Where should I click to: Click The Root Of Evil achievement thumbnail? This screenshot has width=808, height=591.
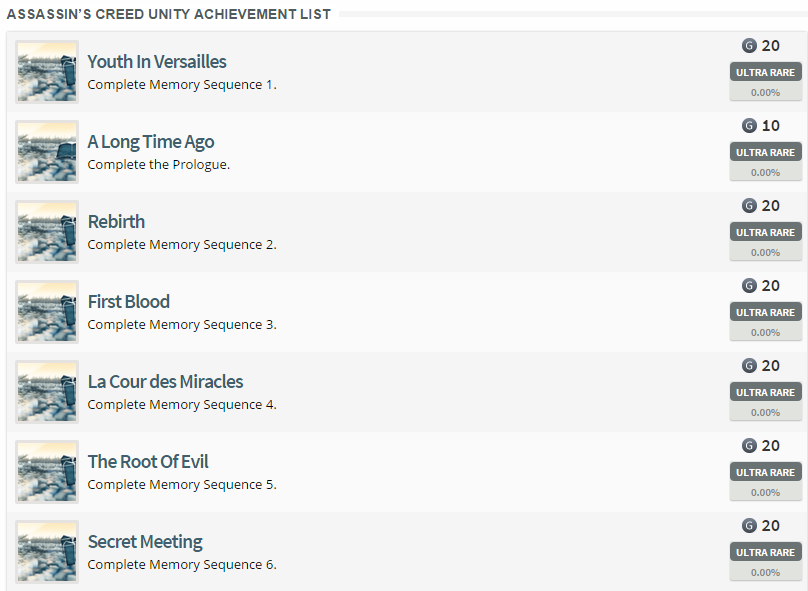pyautogui.click(x=46, y=471)
